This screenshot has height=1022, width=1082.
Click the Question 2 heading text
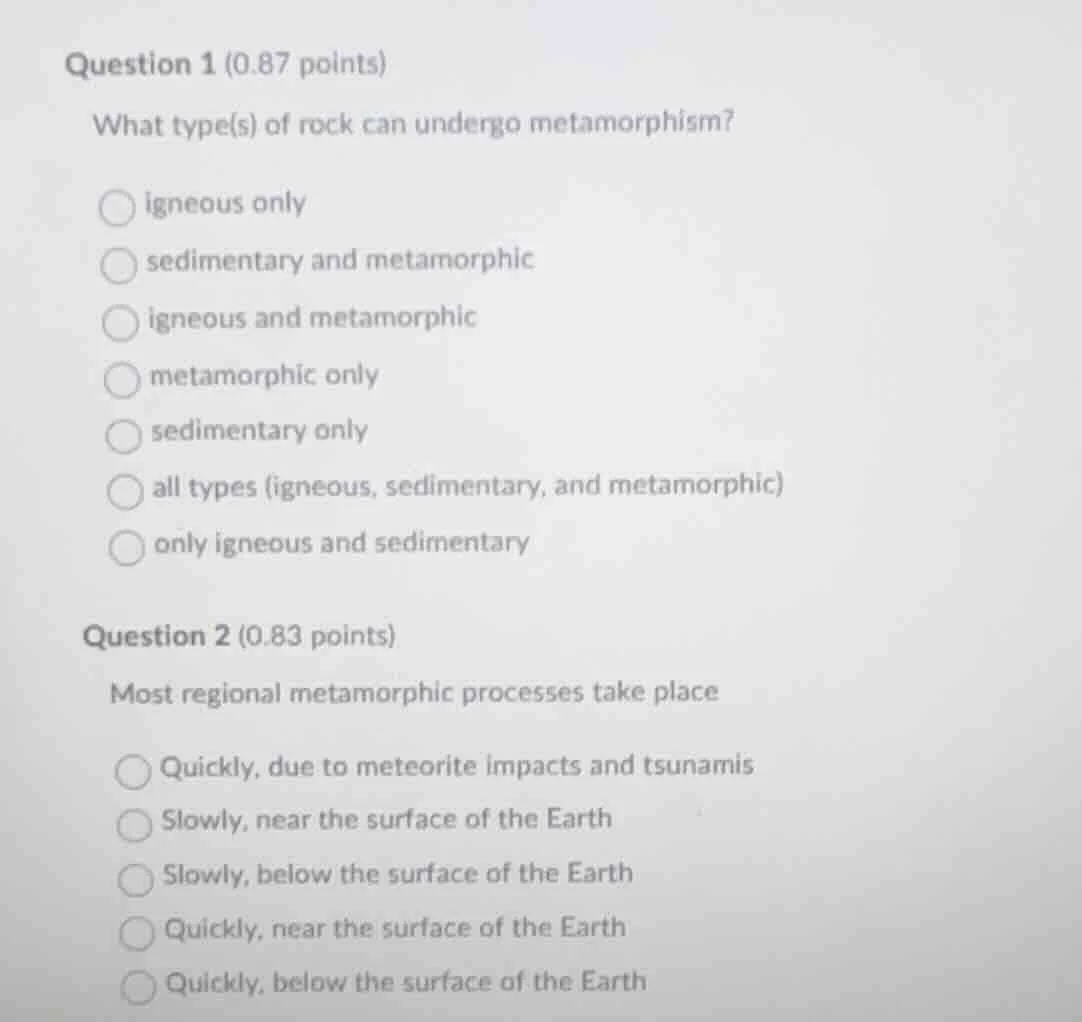coord(164,636)
